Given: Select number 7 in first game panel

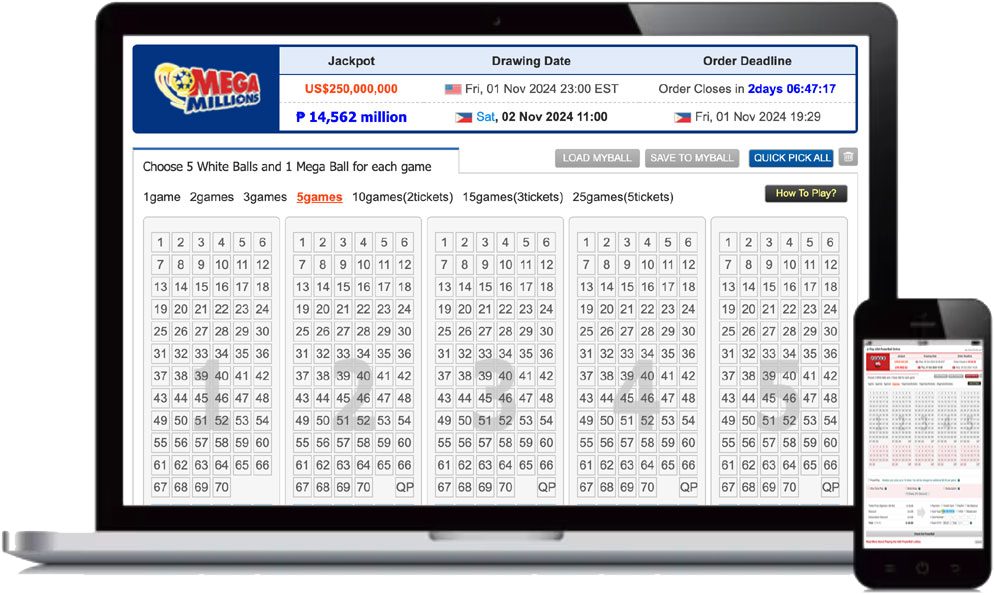Looking at the screenshot, I should (x=160, y=265).
